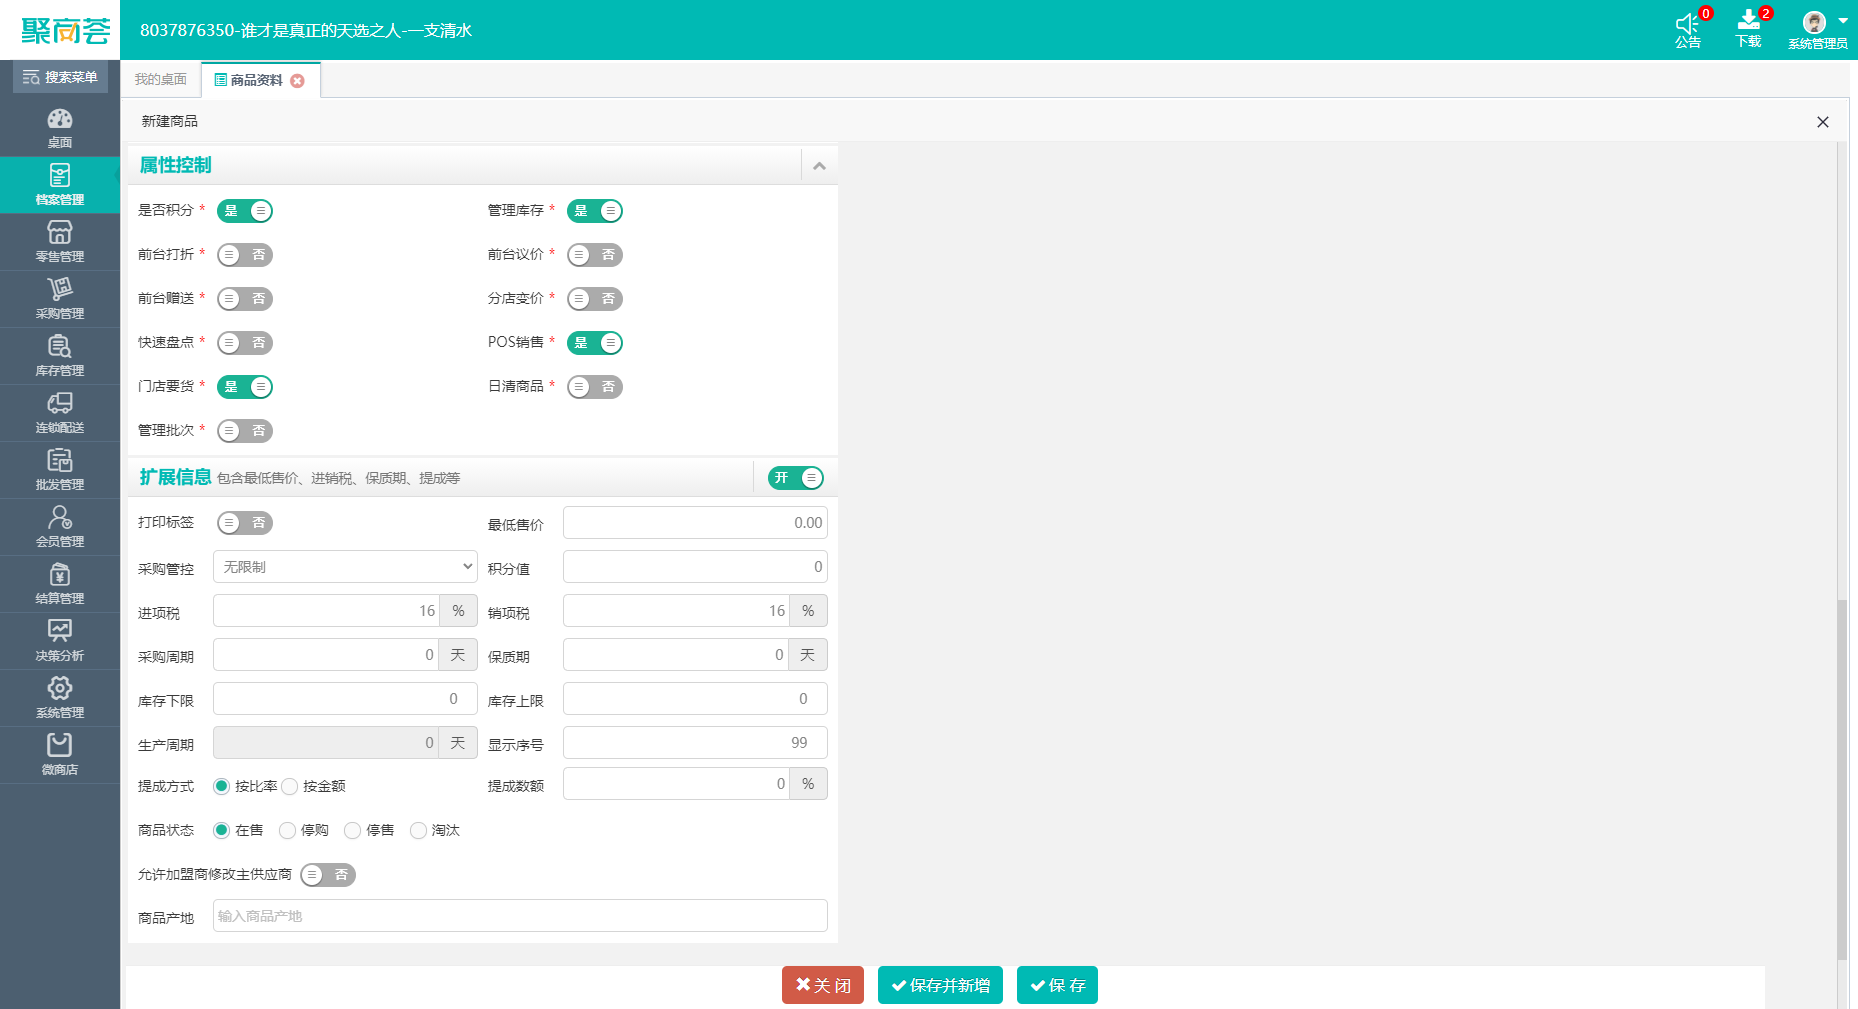This screenshot has height=1009, width=1858.
Task: Toggle POS销售 switch
Action: pos(595,343)
